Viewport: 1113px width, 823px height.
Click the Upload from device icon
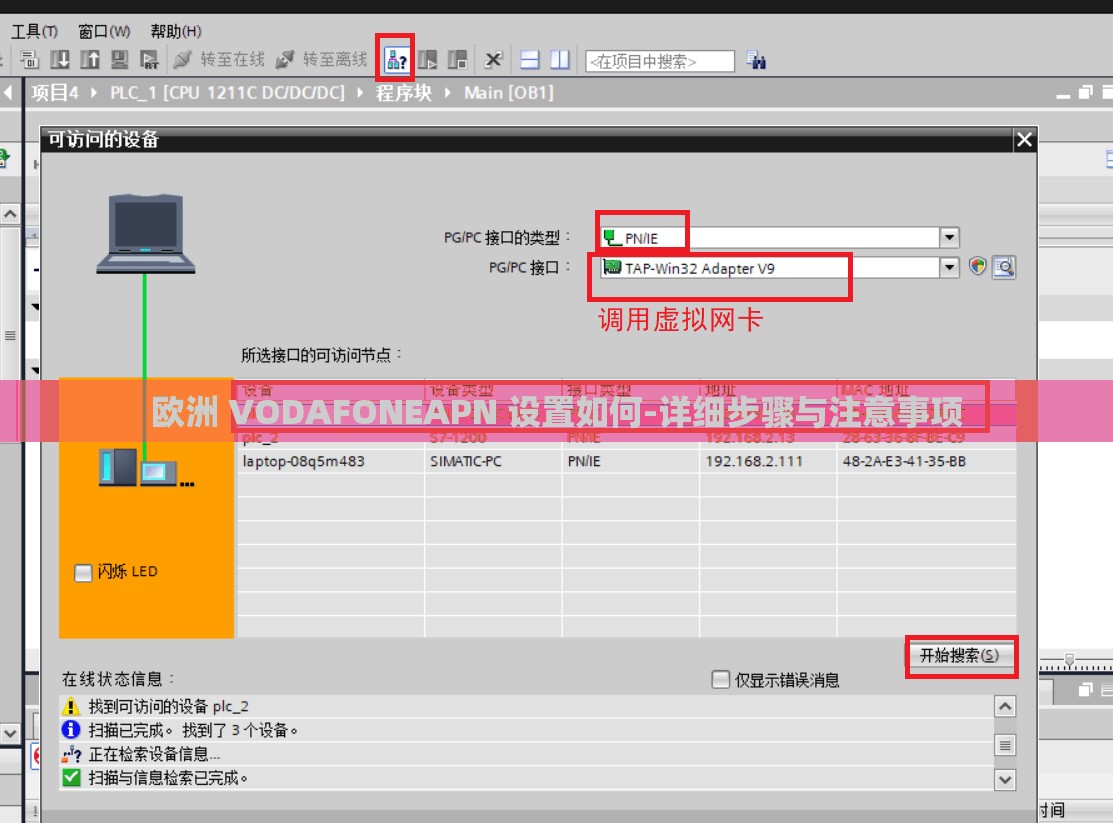90,60
